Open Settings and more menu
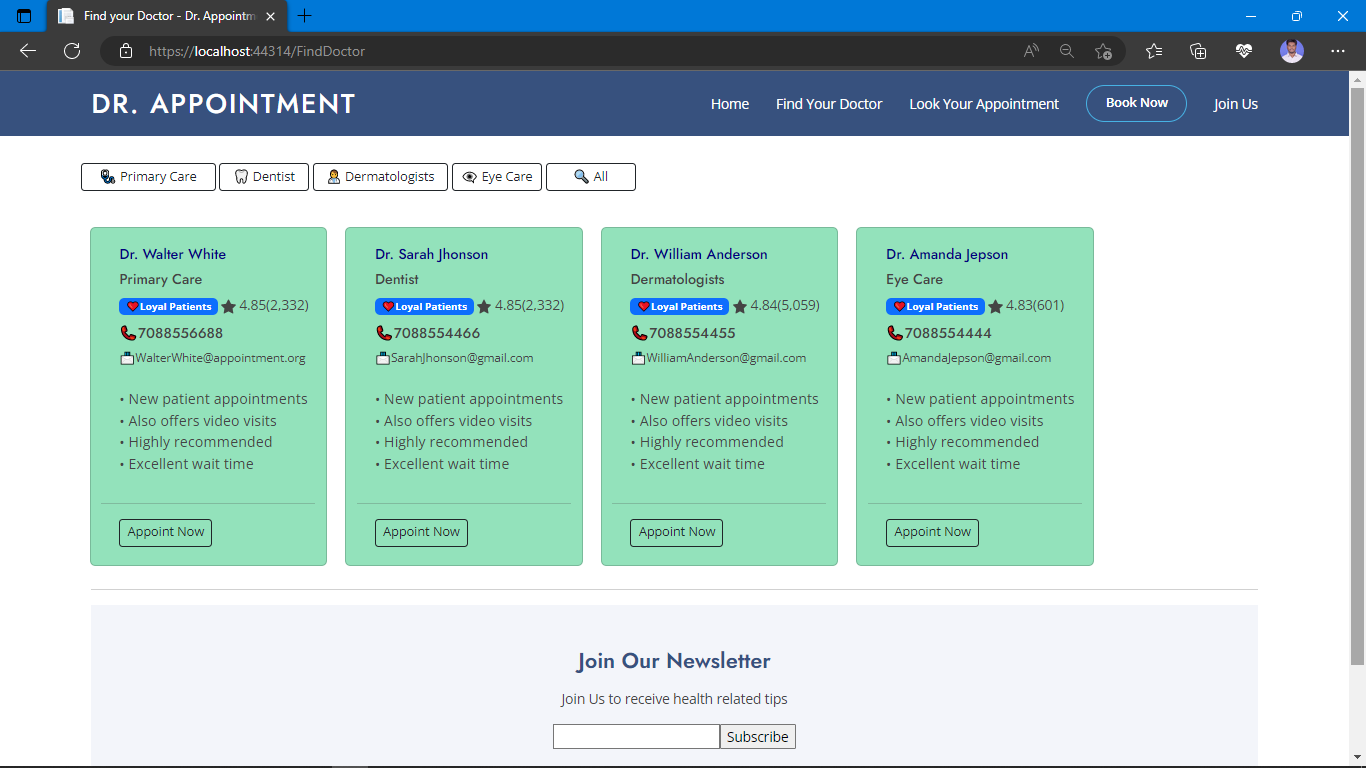This screenshot has width=1366, height=768. click(x=1338, y=51)
